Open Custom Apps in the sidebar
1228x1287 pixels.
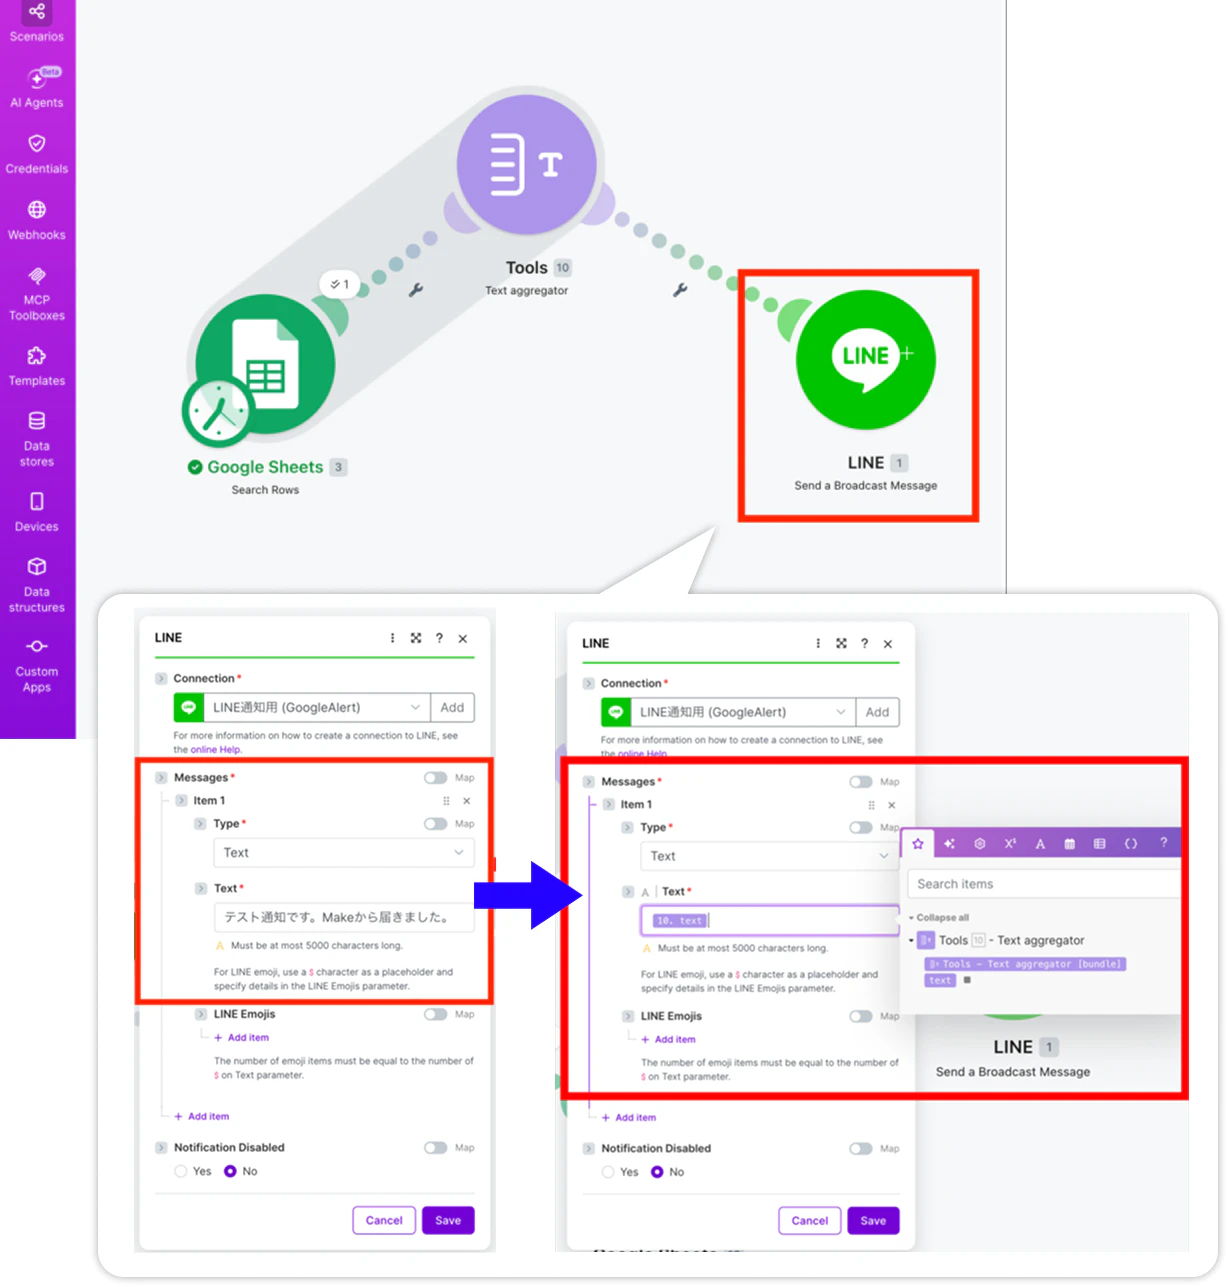(37, 665)
